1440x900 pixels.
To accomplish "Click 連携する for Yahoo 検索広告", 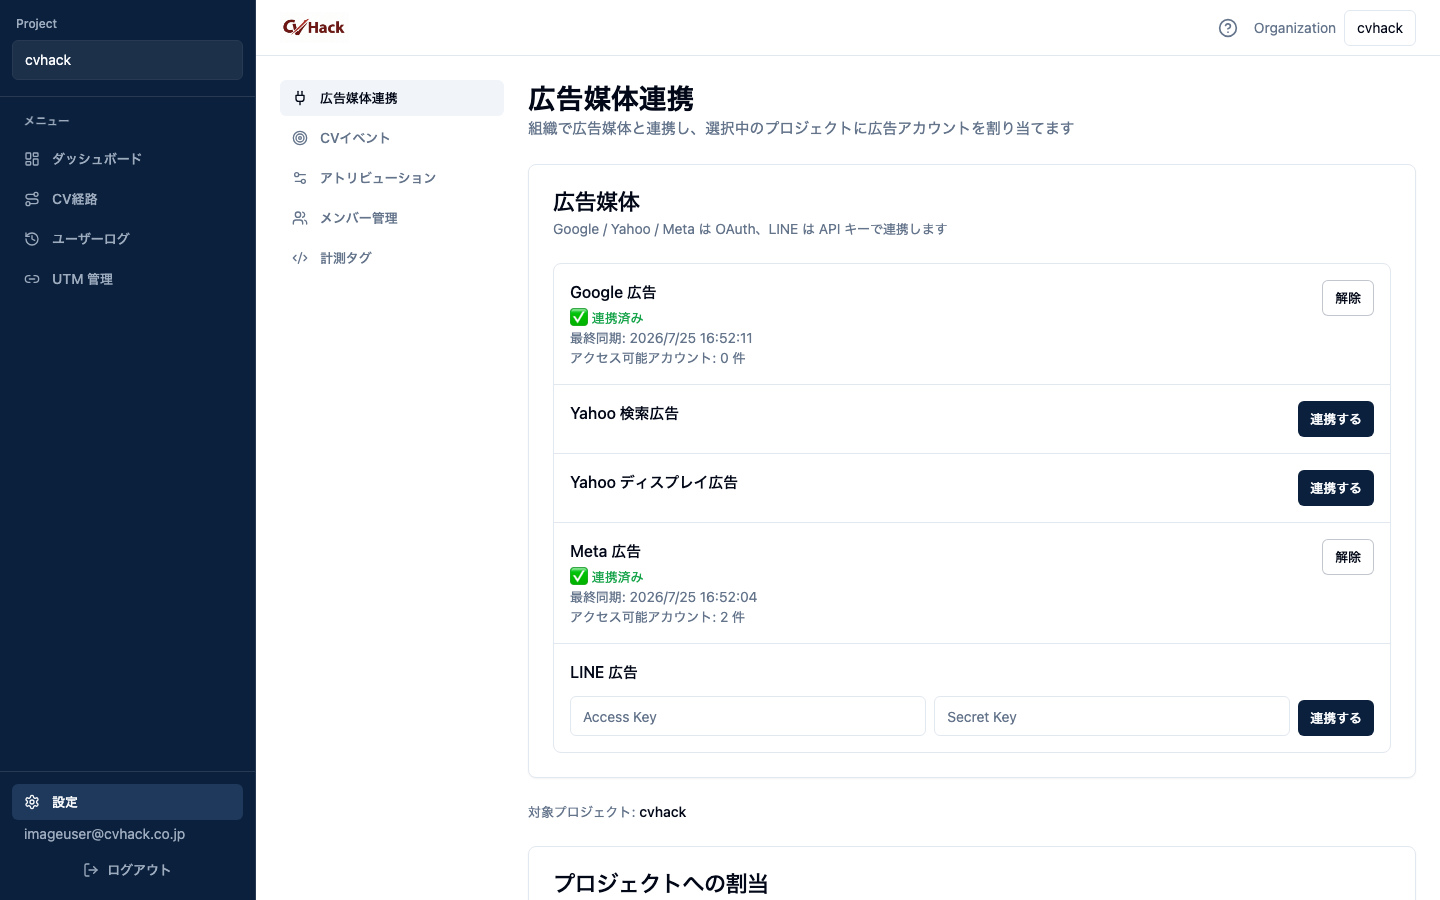I will pyautogui.click(x=1336, y=419).
